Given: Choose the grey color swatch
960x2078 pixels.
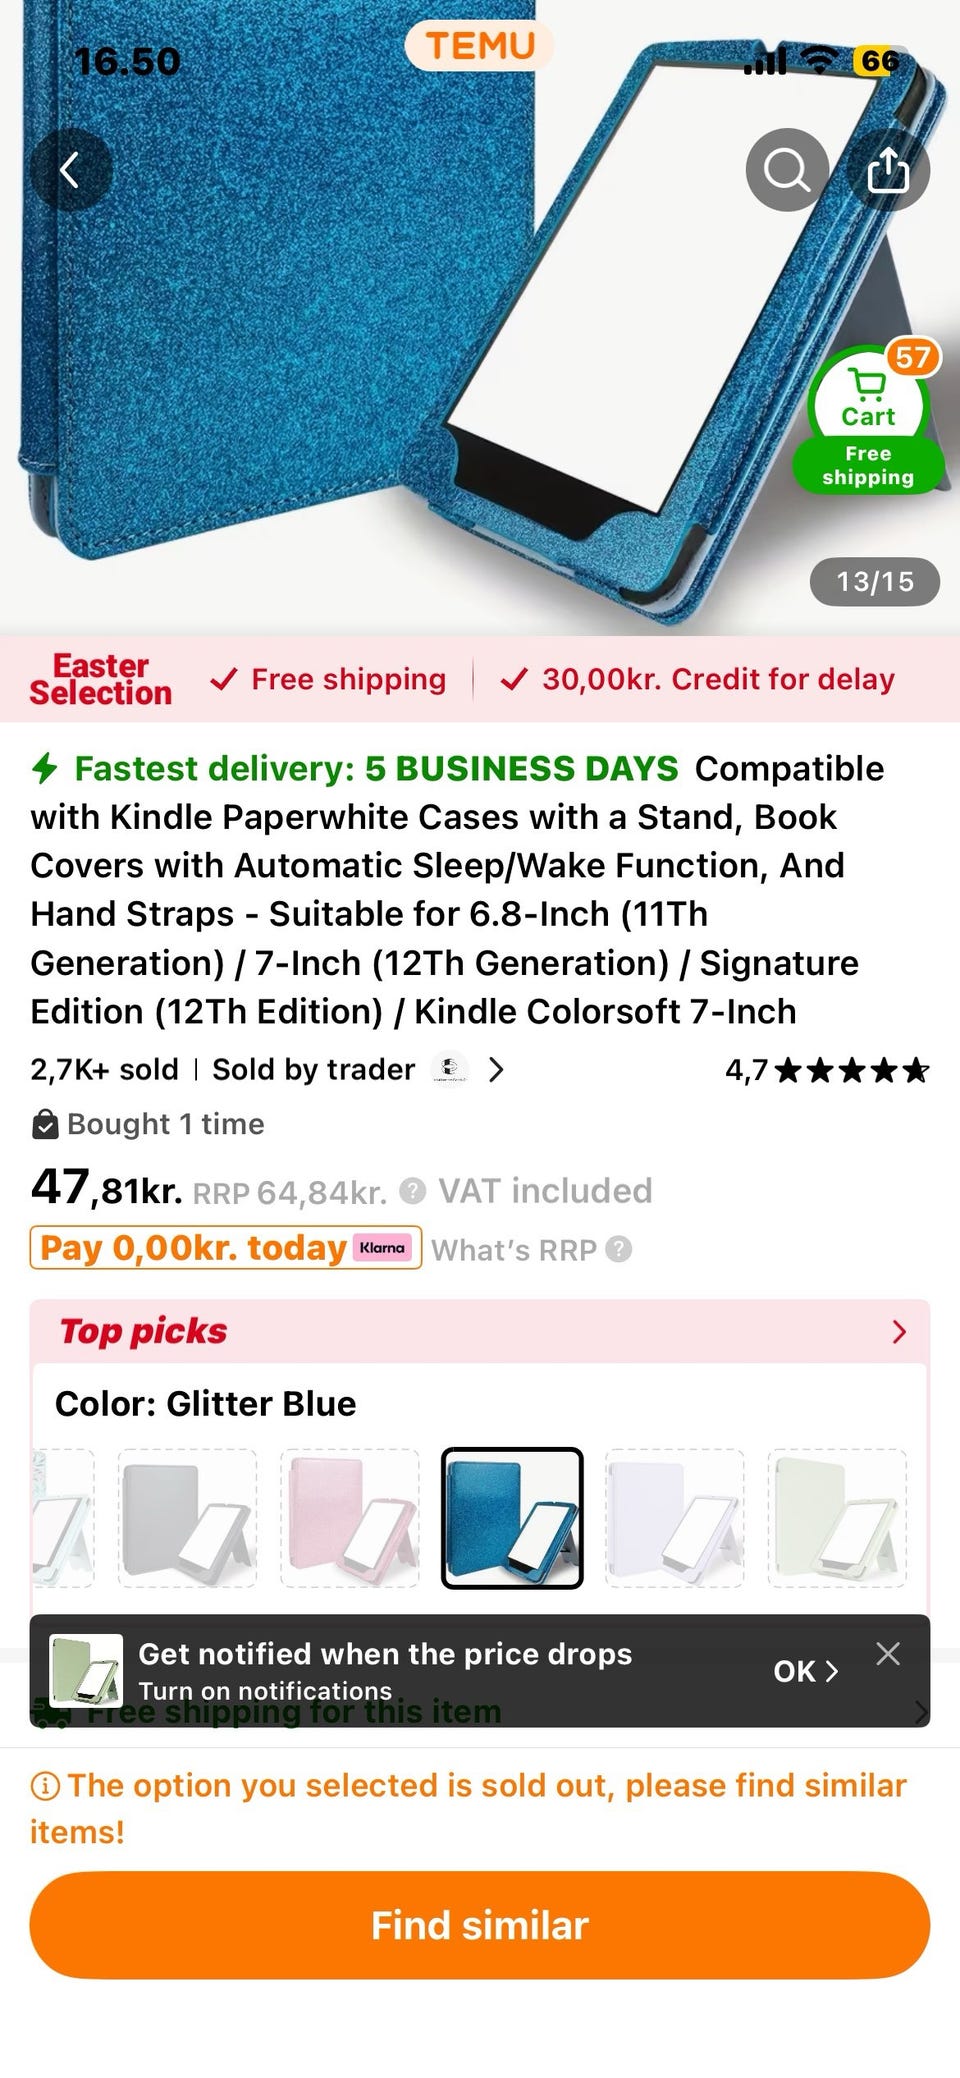Looking at the screenshot, I should click(187, 1518).
